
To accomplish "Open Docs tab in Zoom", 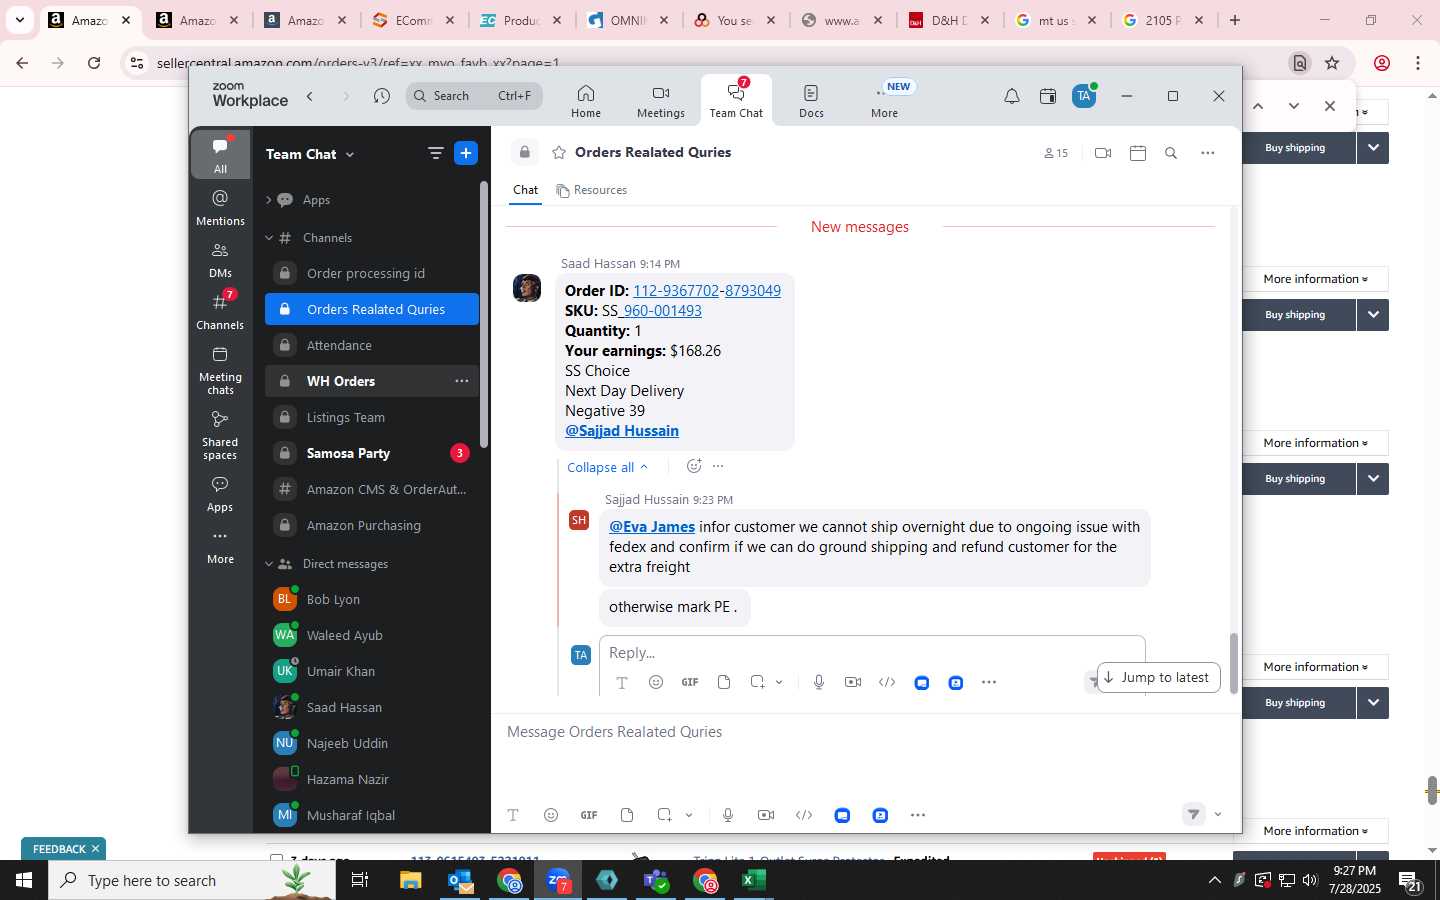I will [811, 101].
